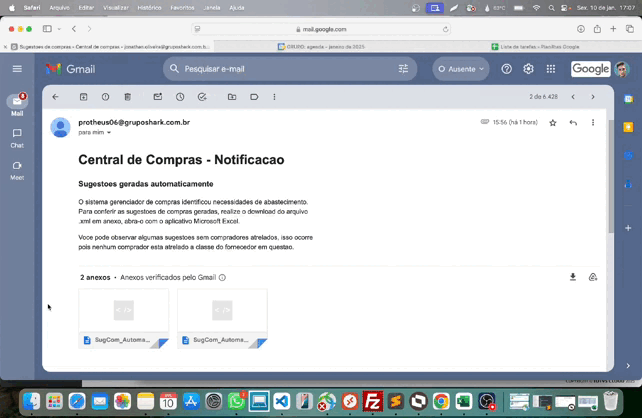Delete the email with trash icon
Screen dimensions: 642x418
(x=127, y=97)
